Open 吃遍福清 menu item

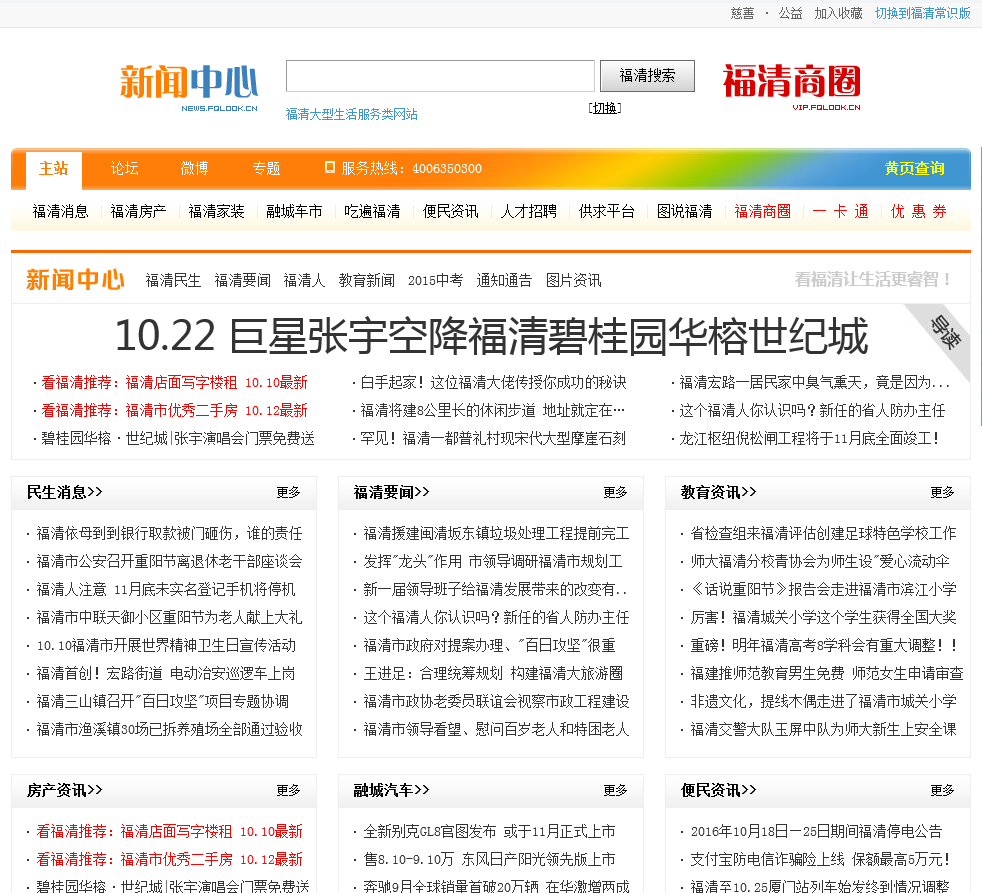(372, 212)
